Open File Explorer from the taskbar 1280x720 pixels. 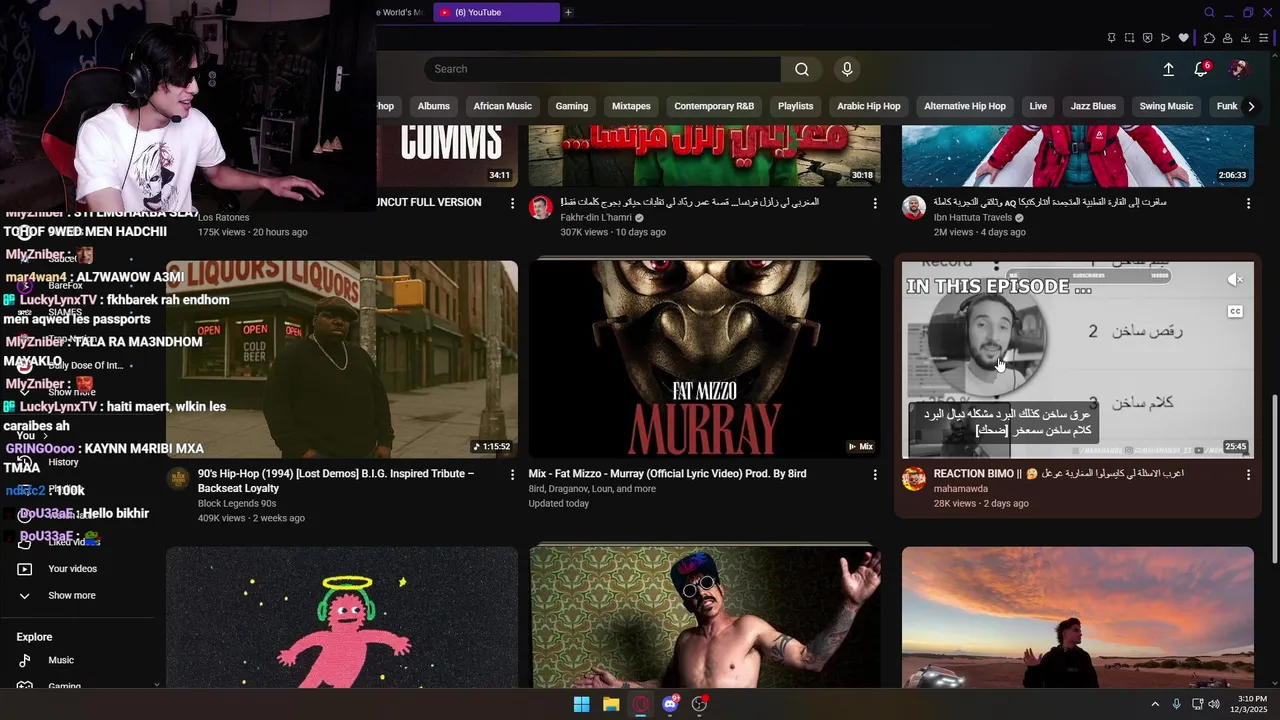611,704
